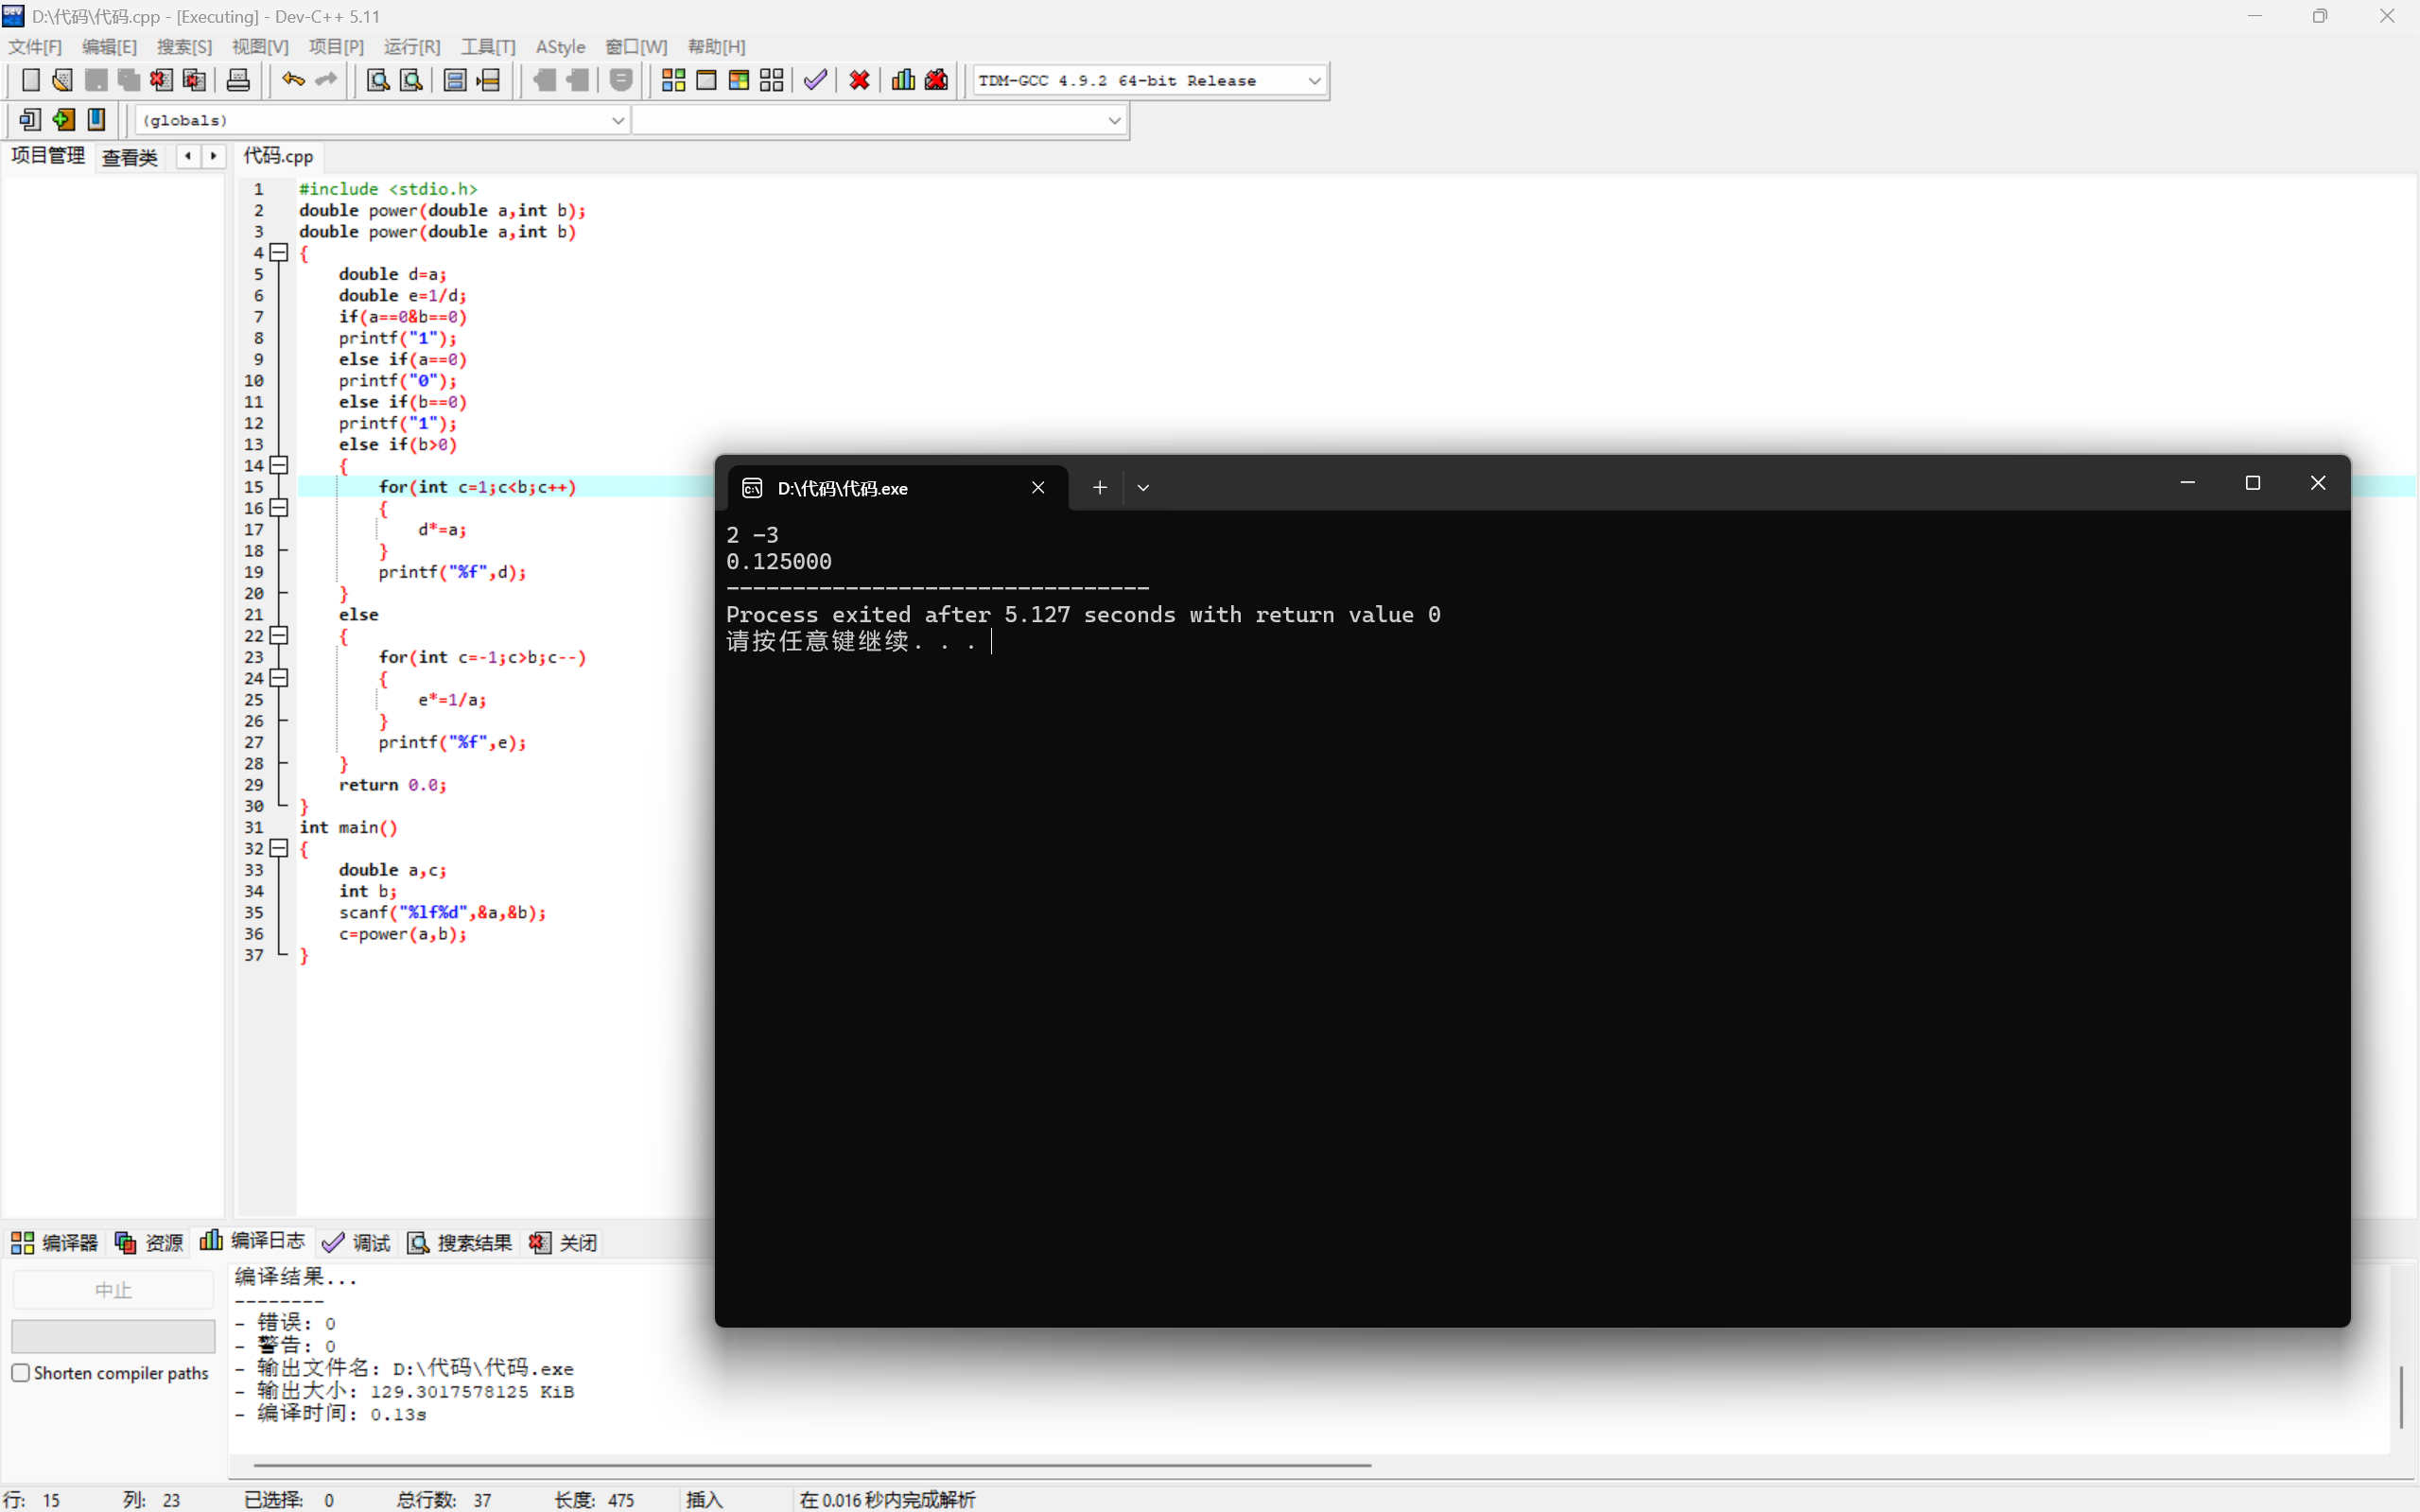Click the Undo arrow icon

click(x=292, y=80)
